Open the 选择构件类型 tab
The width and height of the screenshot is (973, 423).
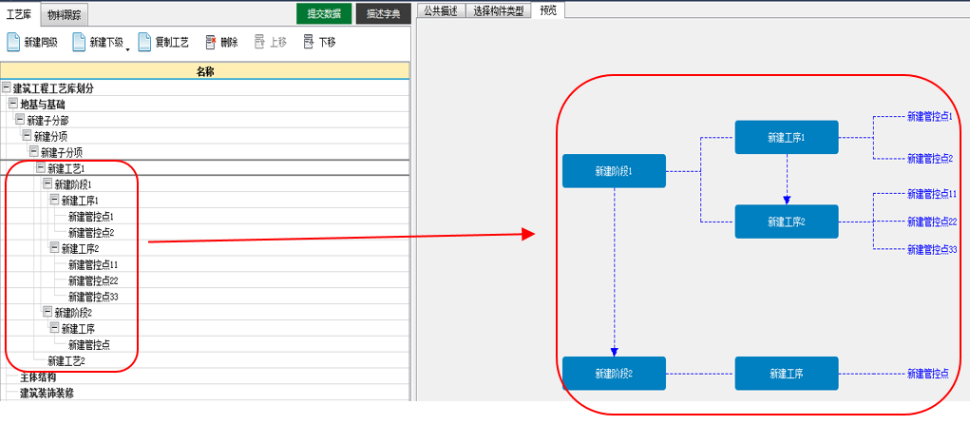coord(498,11)
